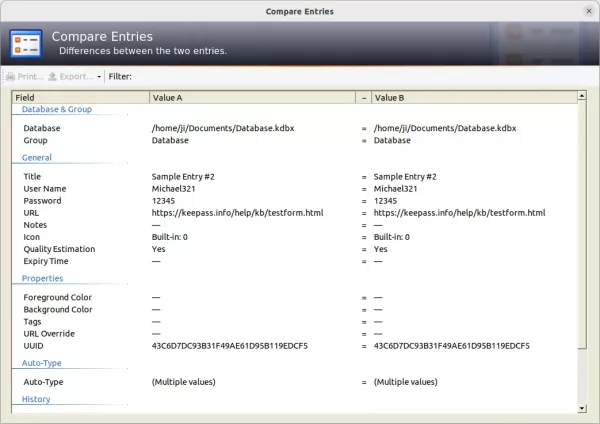Image resolution: width=600 pixels, height=424 pixels.
Task: Select the UUID row
Action: (295, 346)
